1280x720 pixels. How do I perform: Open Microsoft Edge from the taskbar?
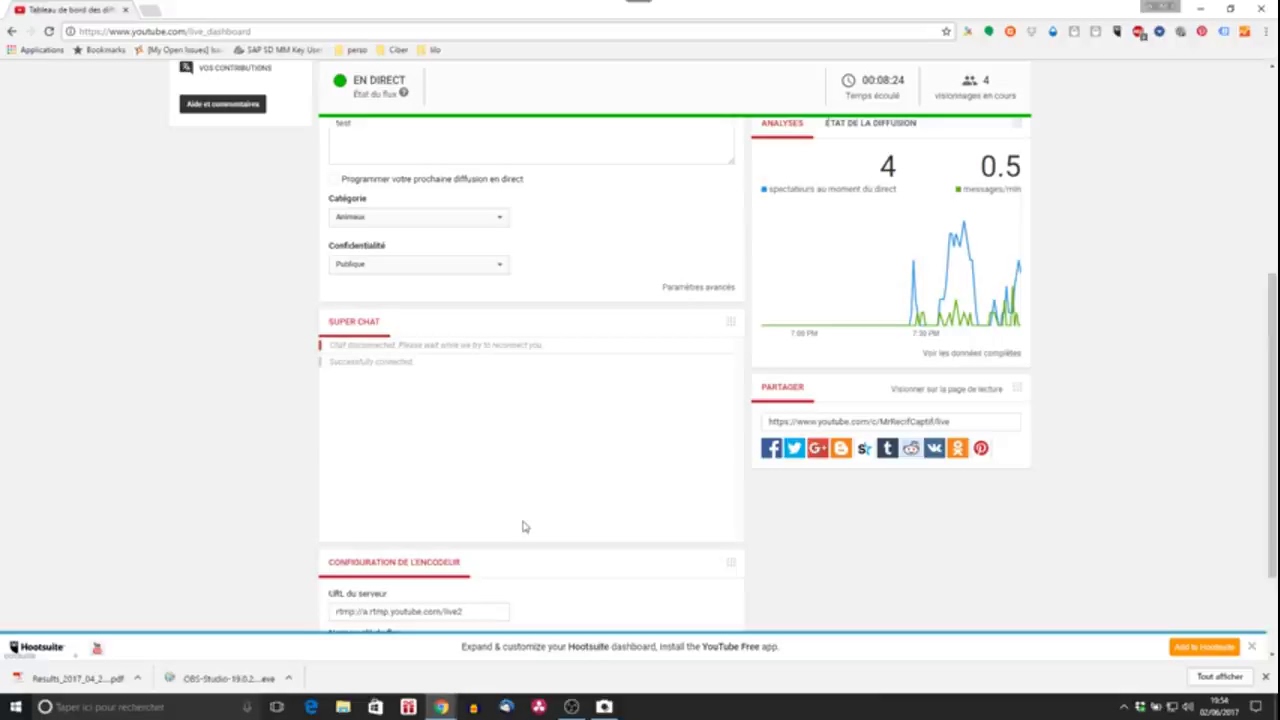(x=311, y=707)
